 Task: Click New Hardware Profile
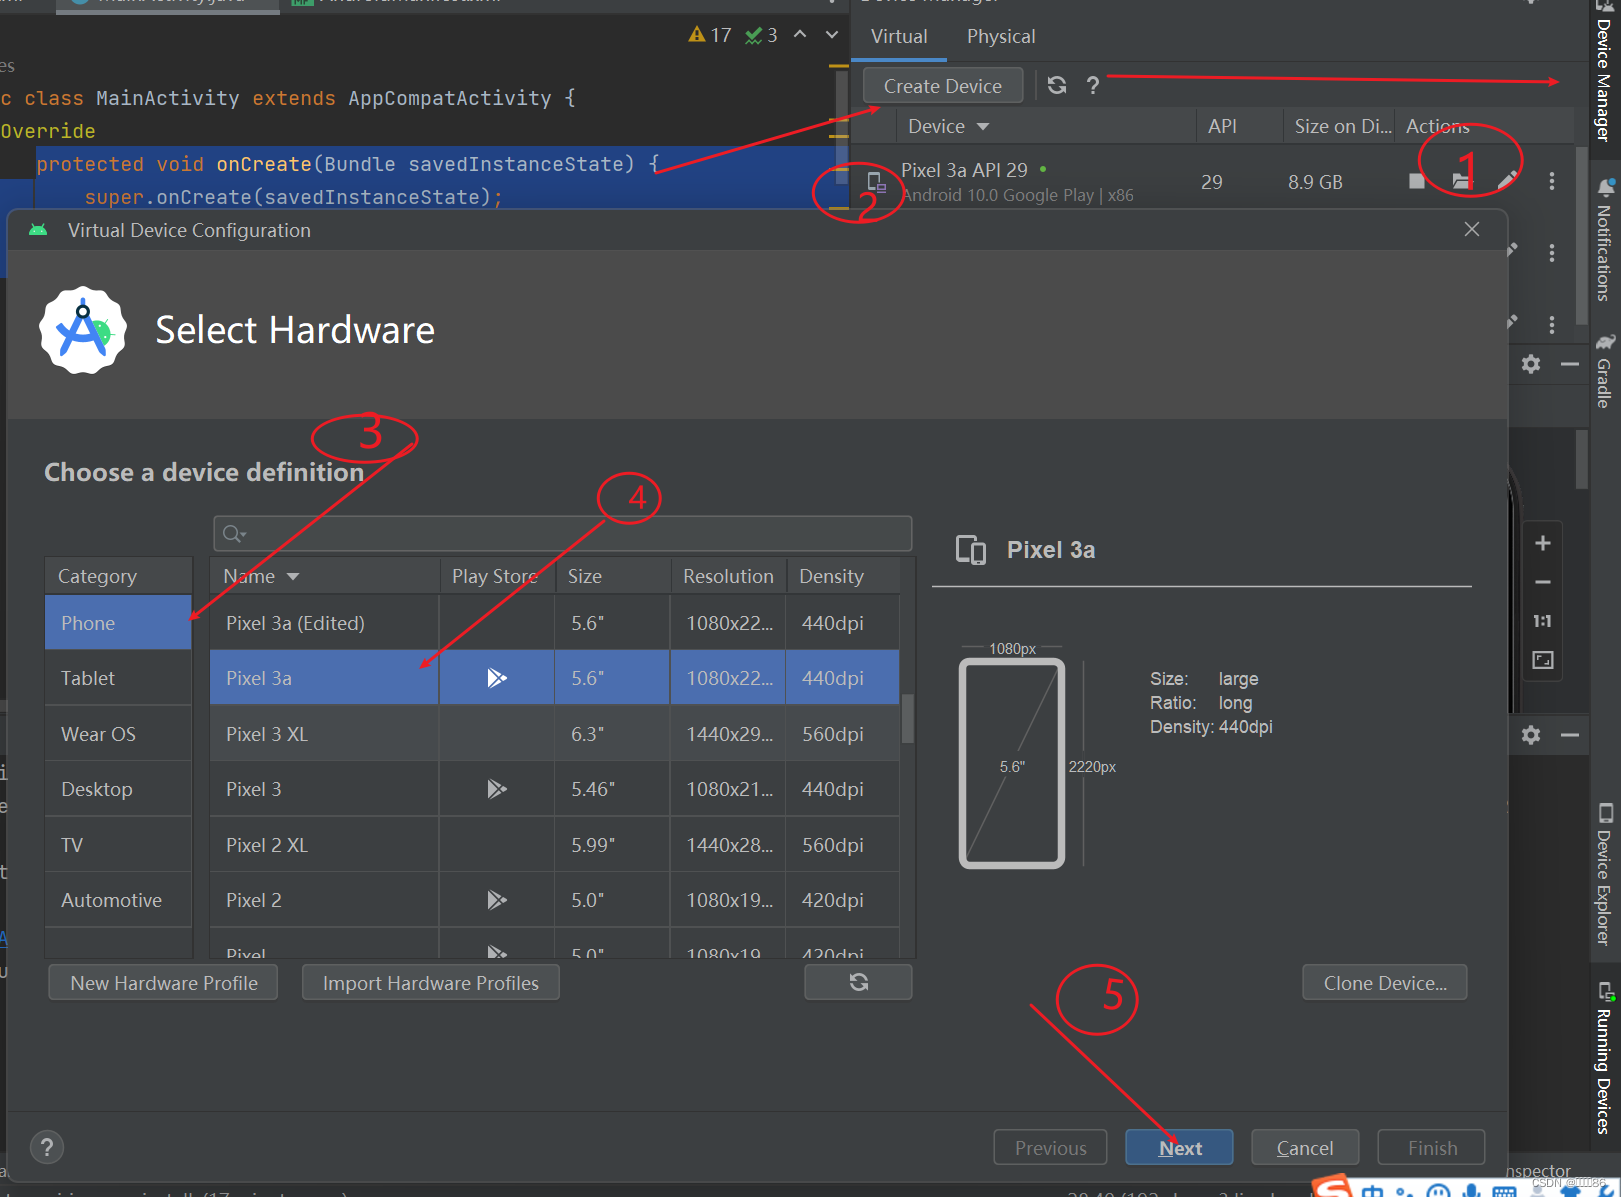[162, 982]
